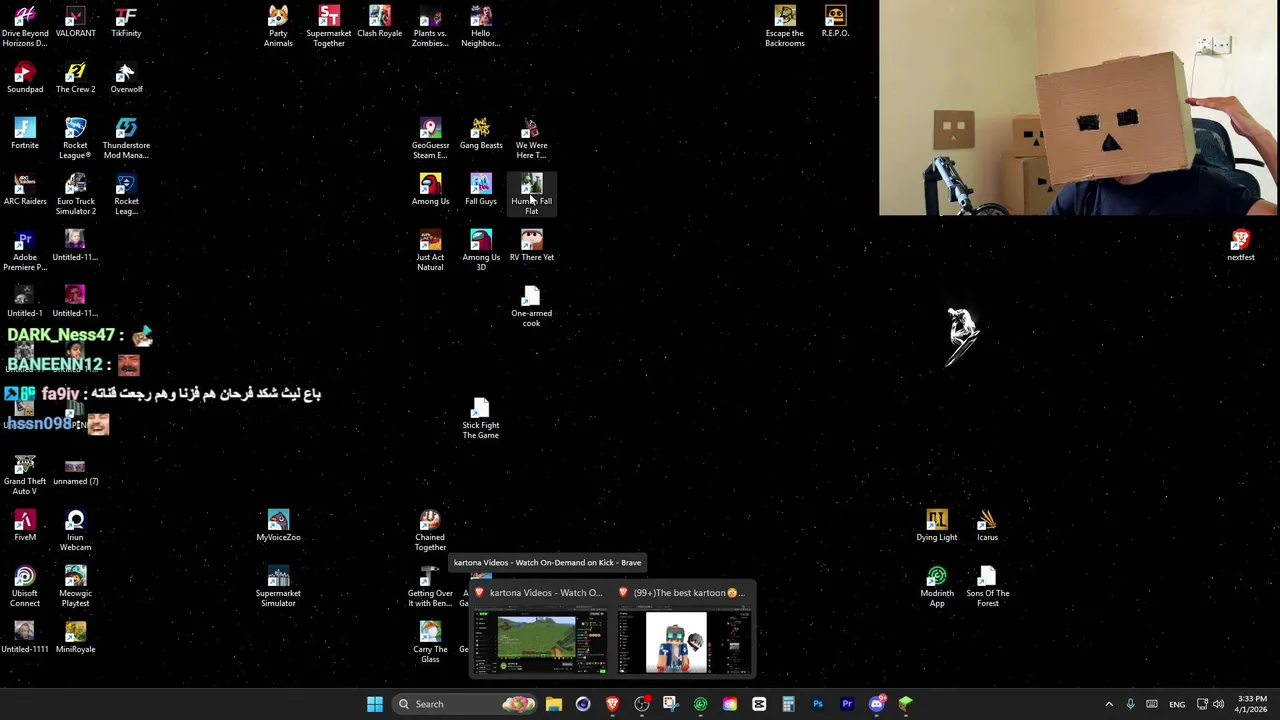Select the Party Animals icon
This screenshot has width=1280, height=720.
[278, 27]
